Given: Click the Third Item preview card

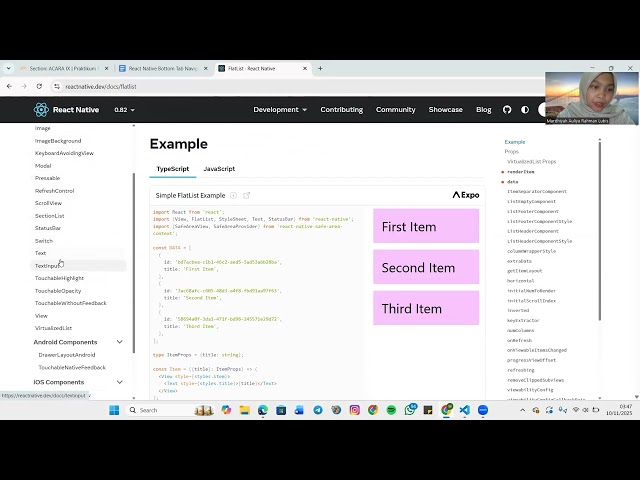Looking at the screenshot, I should (x=426, y=308).
